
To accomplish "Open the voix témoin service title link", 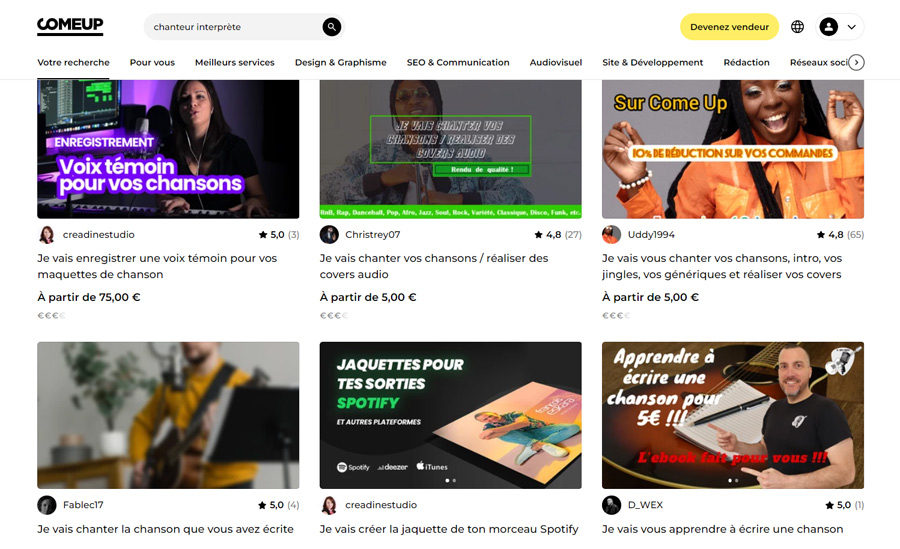I will [x=157, y=266].
